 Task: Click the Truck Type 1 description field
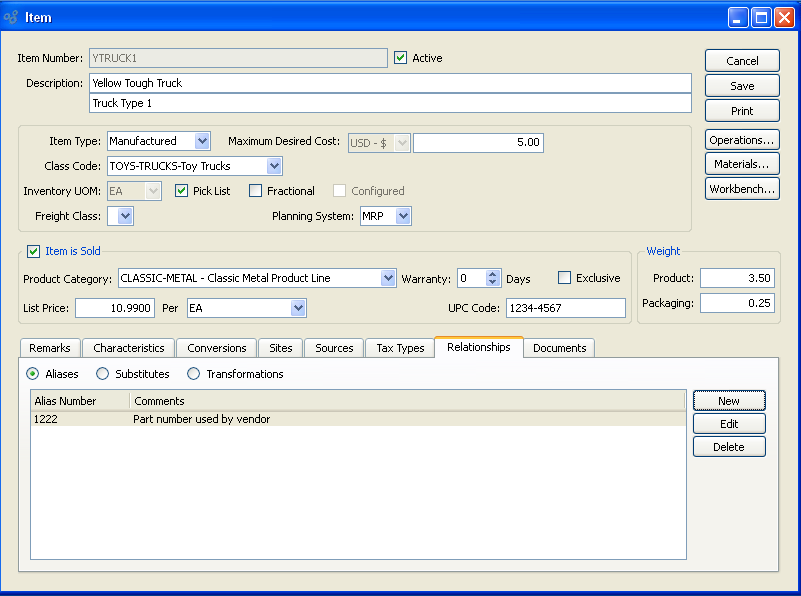coord(390,103)
